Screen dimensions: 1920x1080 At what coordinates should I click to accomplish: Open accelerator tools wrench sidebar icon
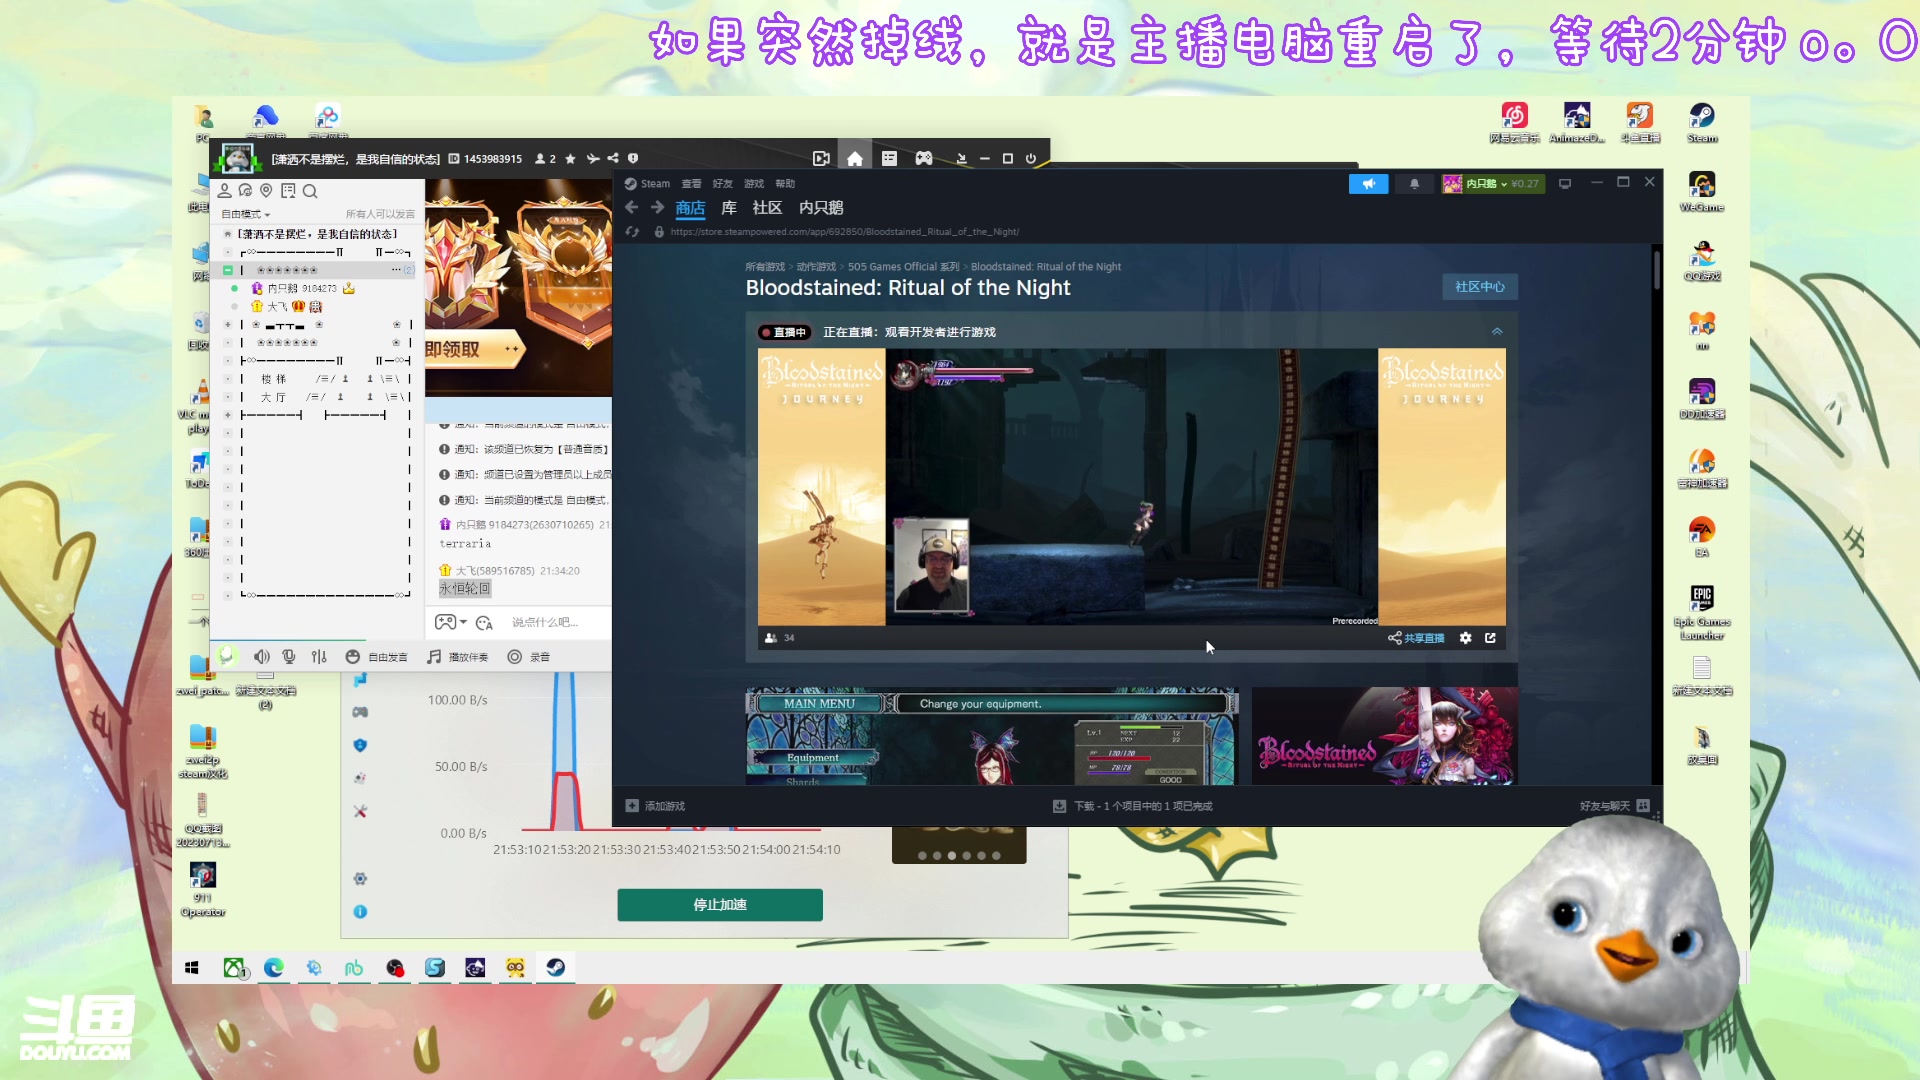pyautogui.click(x=360, y=811)
